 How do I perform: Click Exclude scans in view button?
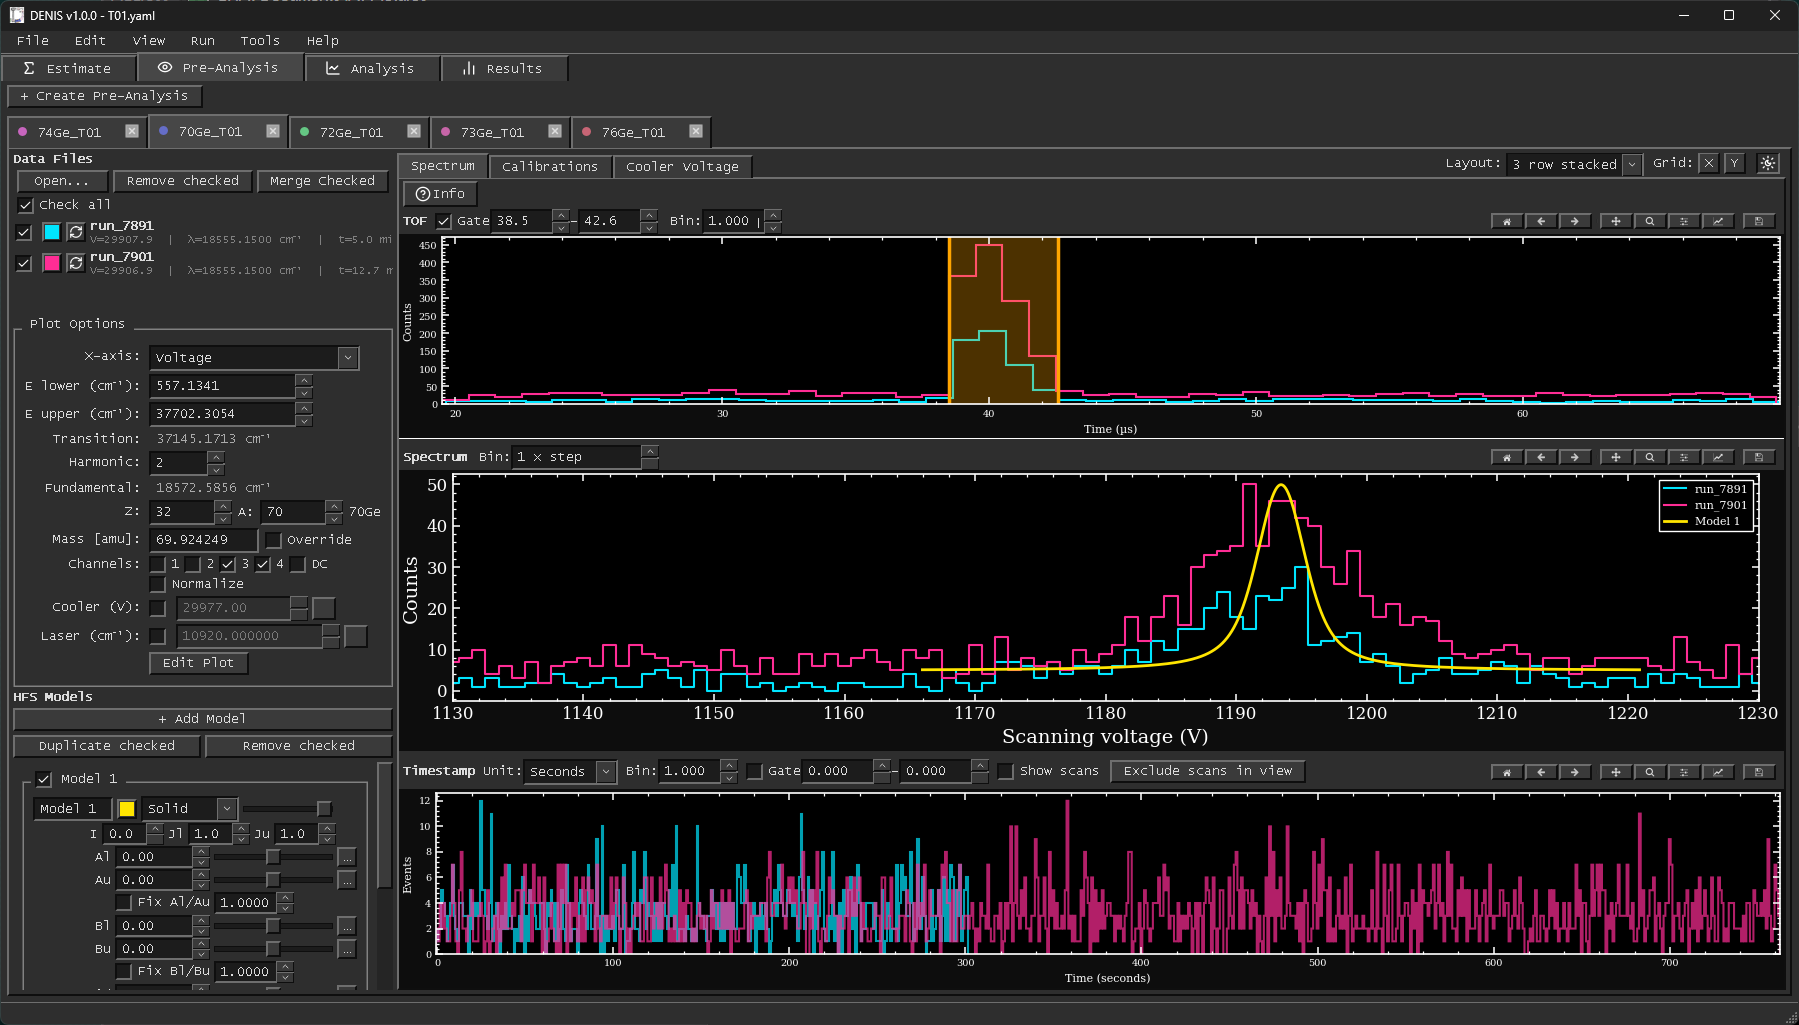(1208, 771)
